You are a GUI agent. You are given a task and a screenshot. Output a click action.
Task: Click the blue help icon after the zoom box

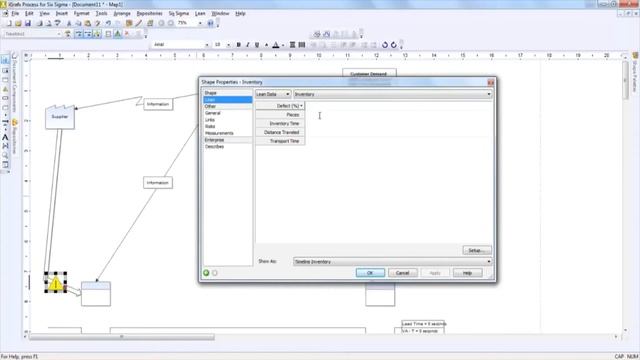tap(211, 23)
